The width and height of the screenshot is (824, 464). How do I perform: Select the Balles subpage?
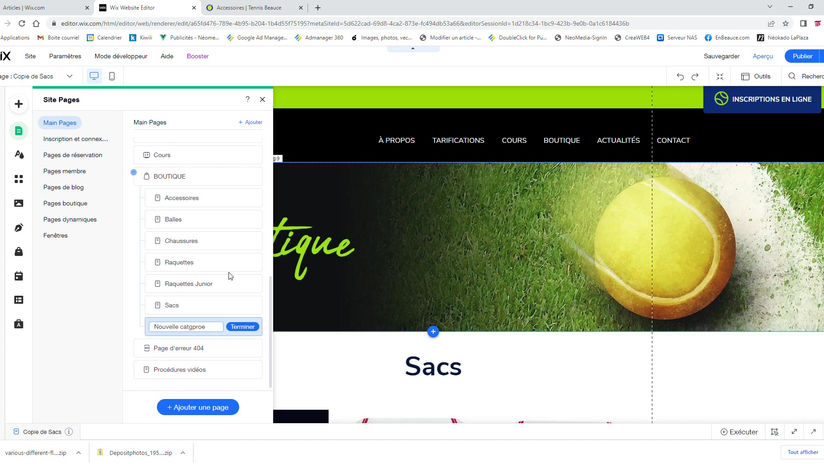pos(203,220)
